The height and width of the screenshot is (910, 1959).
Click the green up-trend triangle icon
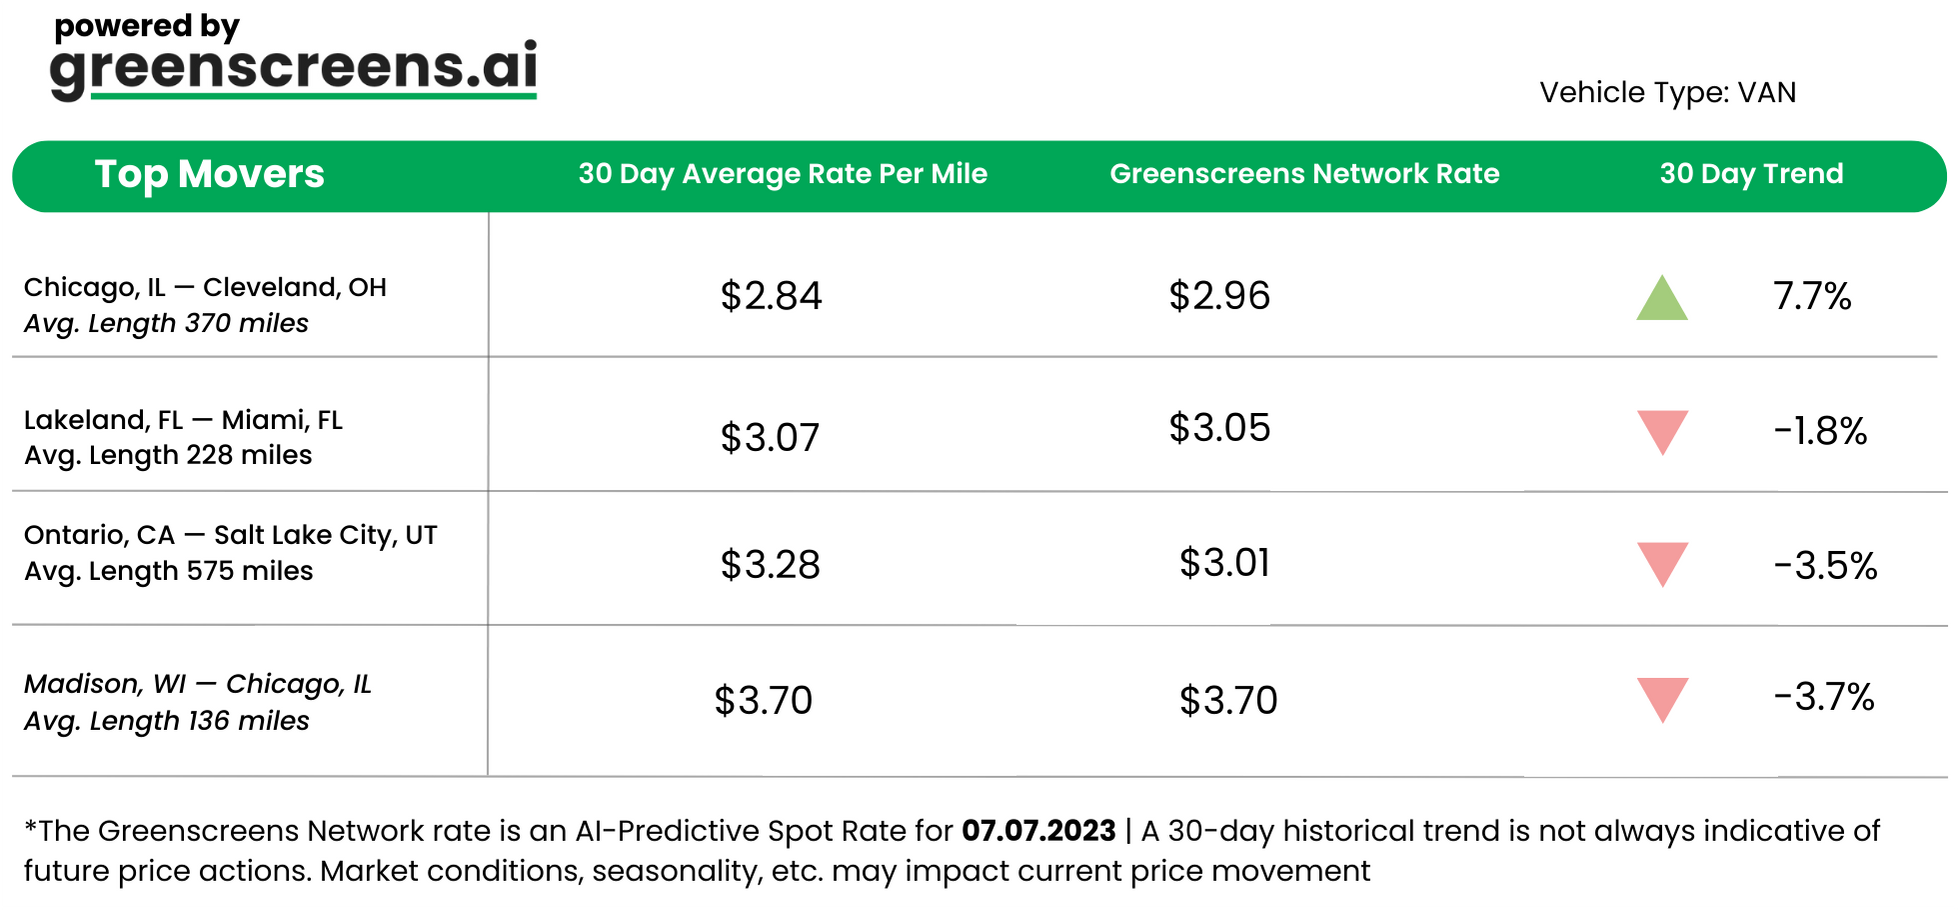tap(1661, 299)
